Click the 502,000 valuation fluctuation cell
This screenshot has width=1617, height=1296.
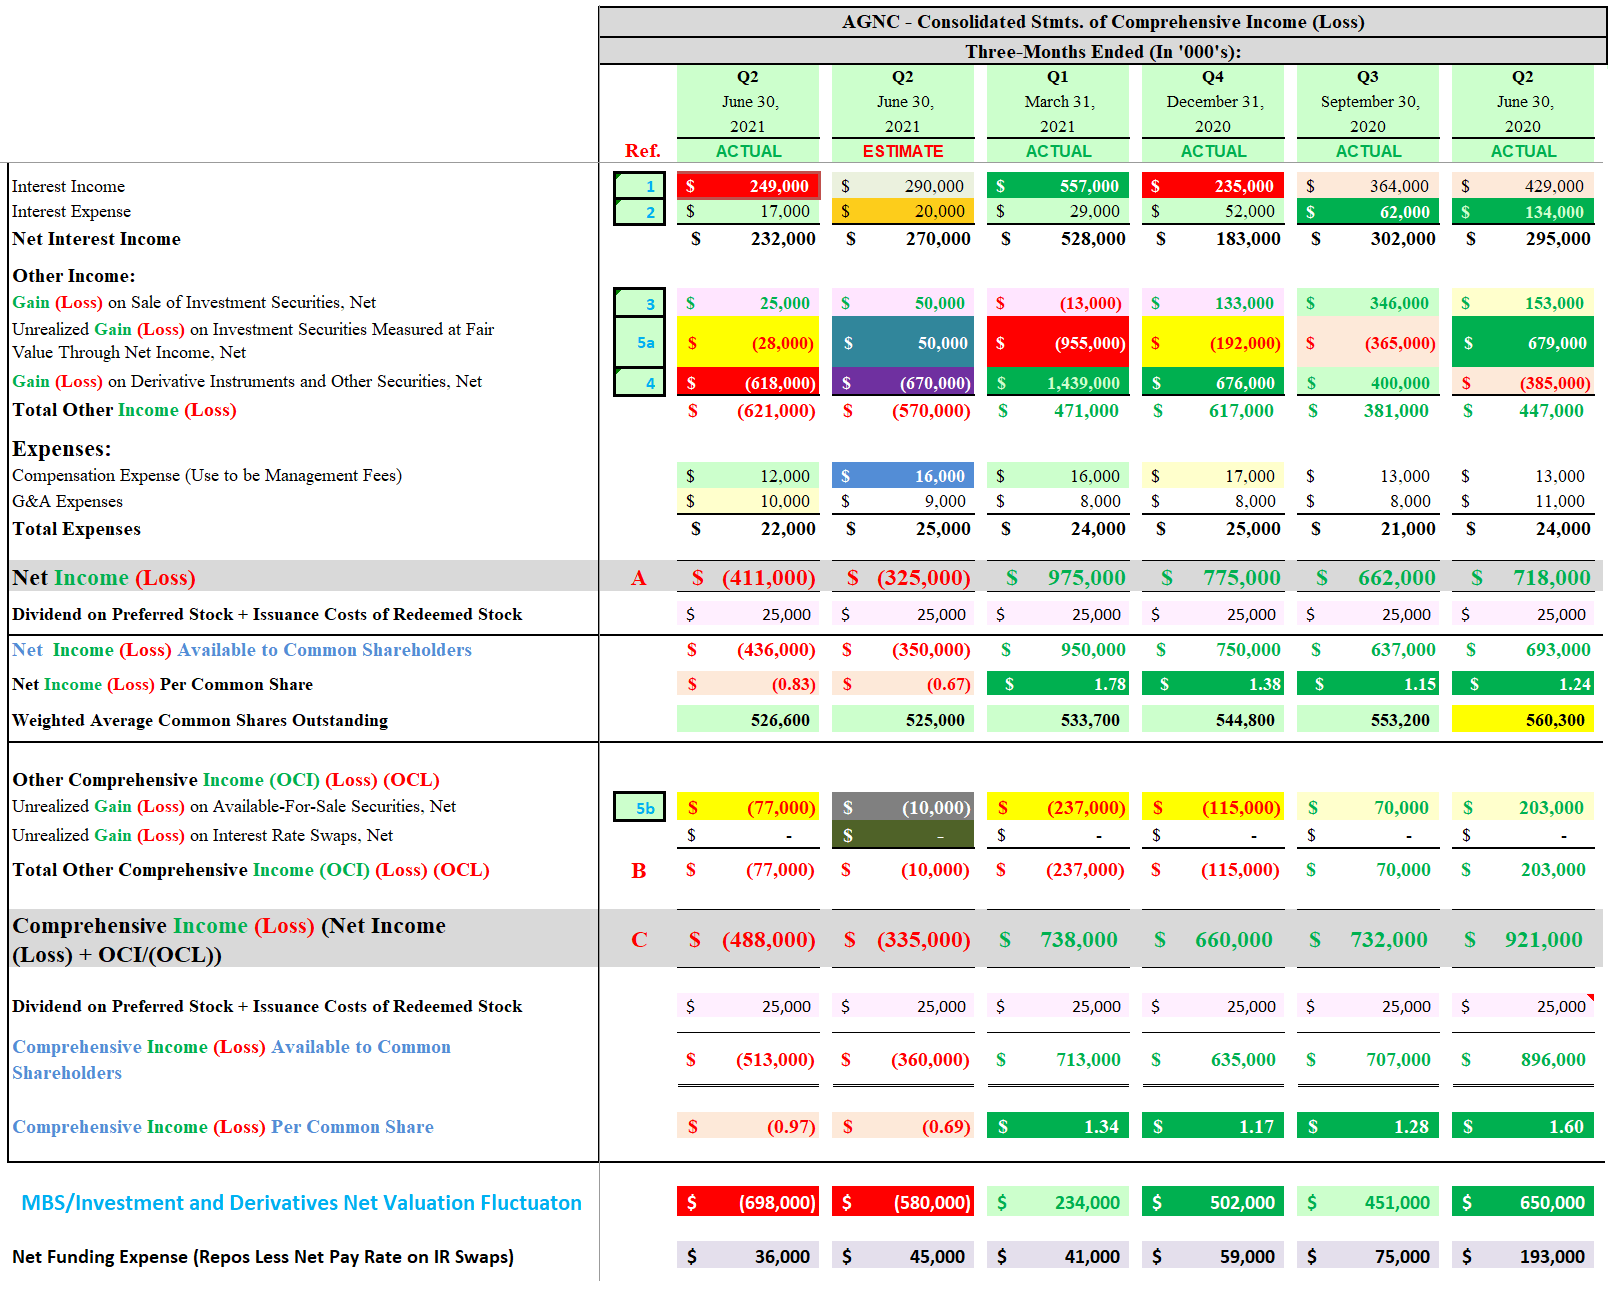coord(1213,1203)
